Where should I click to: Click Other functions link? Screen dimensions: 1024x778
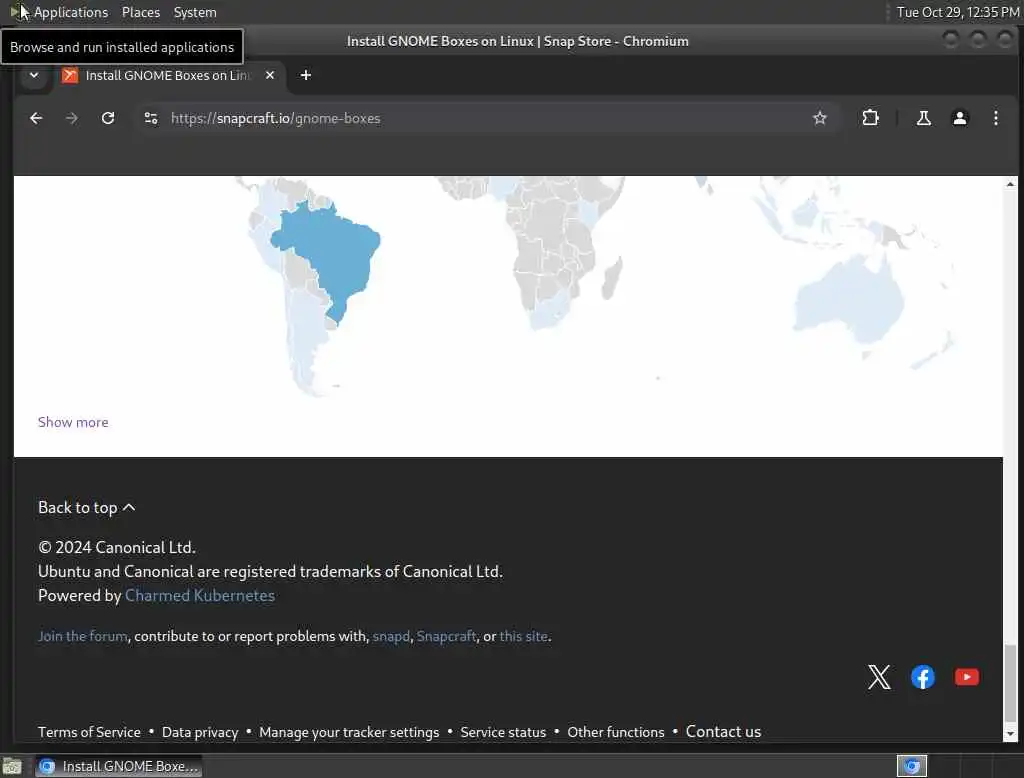[x=616, y=732]
